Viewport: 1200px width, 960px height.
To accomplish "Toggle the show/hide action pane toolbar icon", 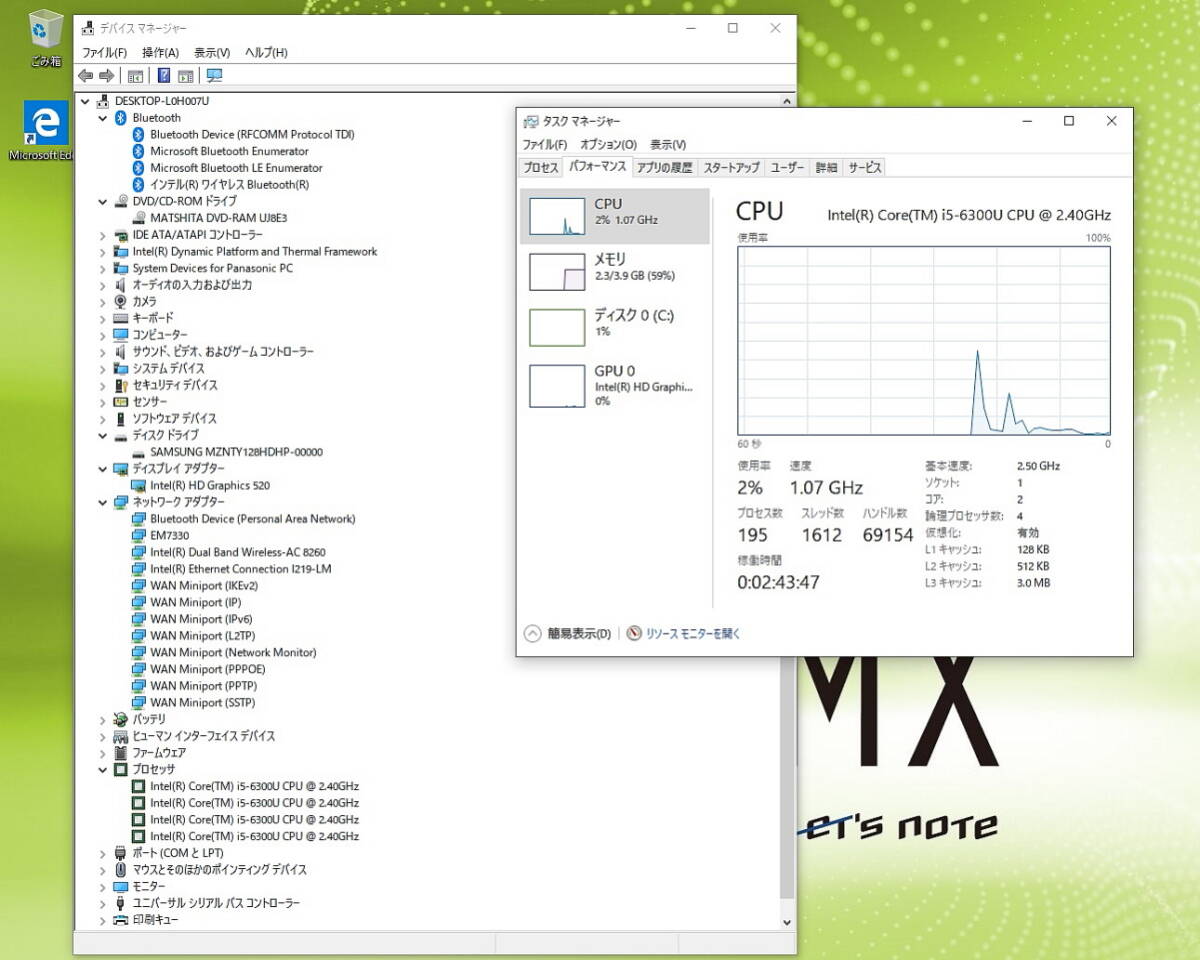I will pos(185,76).
